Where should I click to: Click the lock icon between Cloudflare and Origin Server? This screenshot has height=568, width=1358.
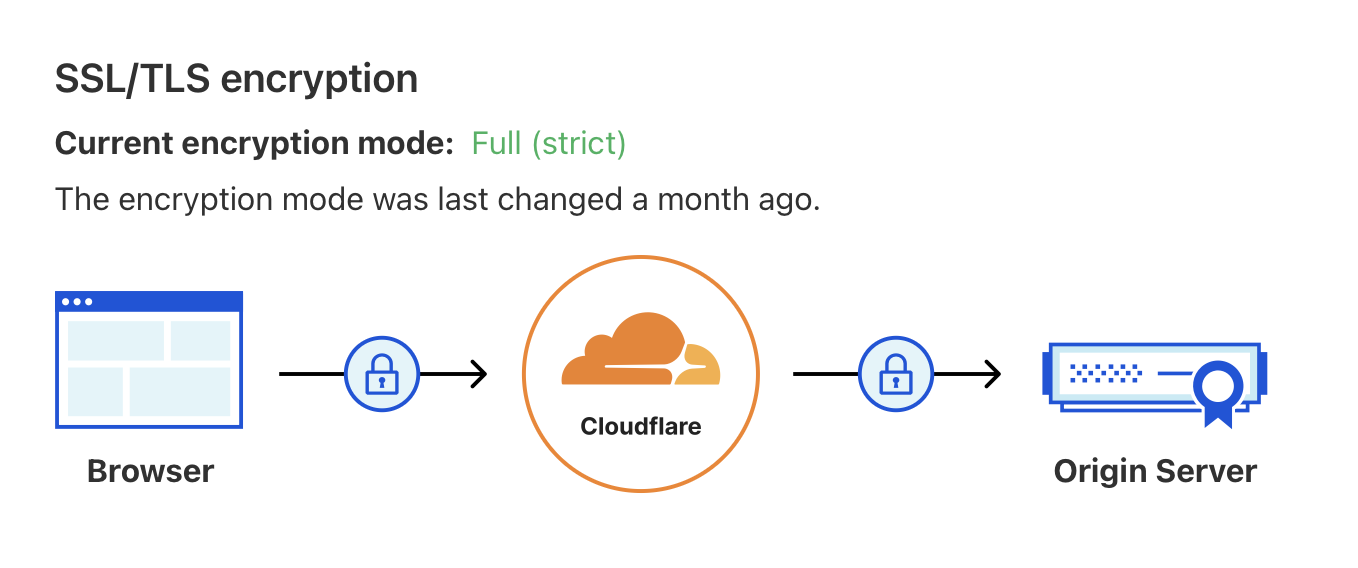tap(896, 374)
